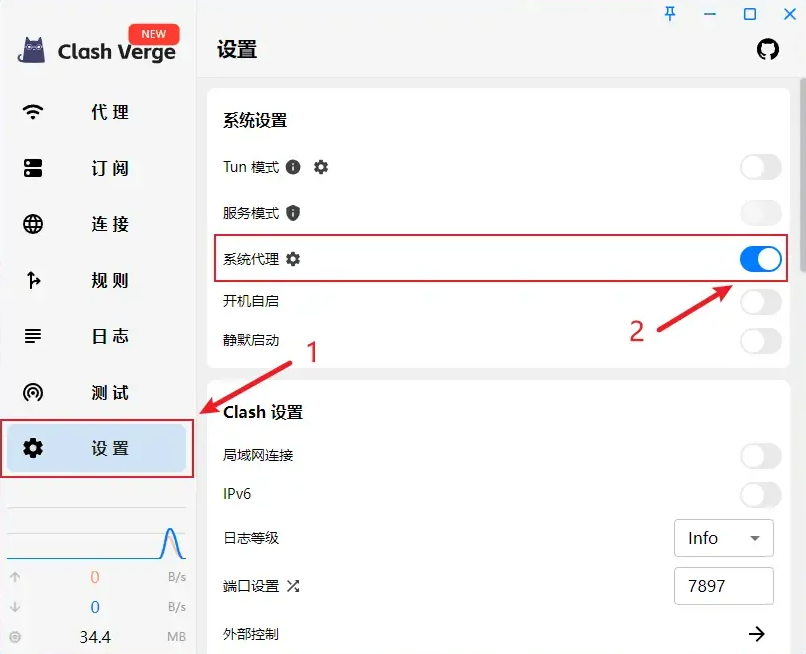806x654 pixels.
Task: Click the NEW badge on the logo
Action: click(x=154, y=34)
